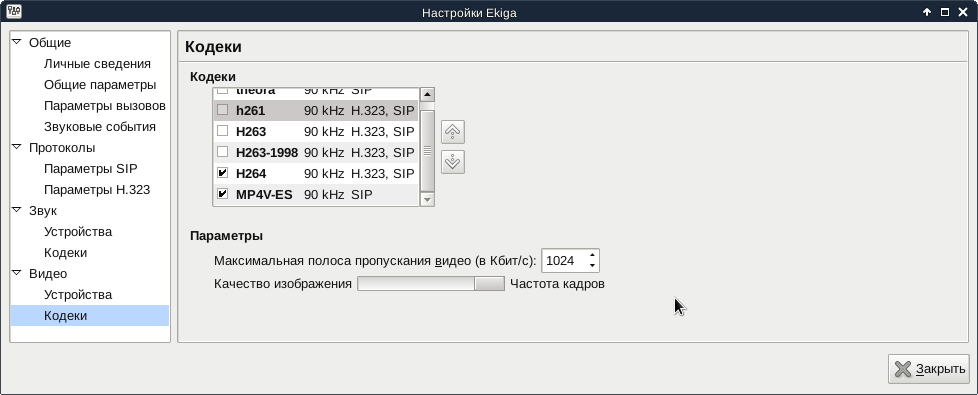Click the Общие category label
This screenshot has height=395, width=978.
(50, 42)
